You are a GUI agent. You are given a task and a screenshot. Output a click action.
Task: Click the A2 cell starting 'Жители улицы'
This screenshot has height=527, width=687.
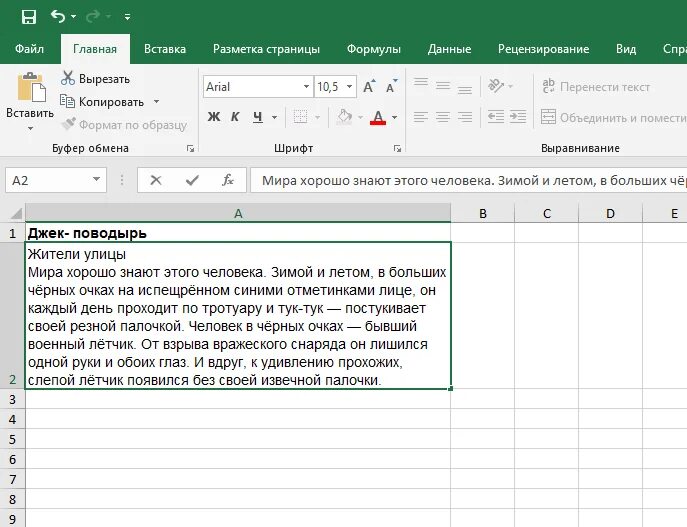pos(238,315)
